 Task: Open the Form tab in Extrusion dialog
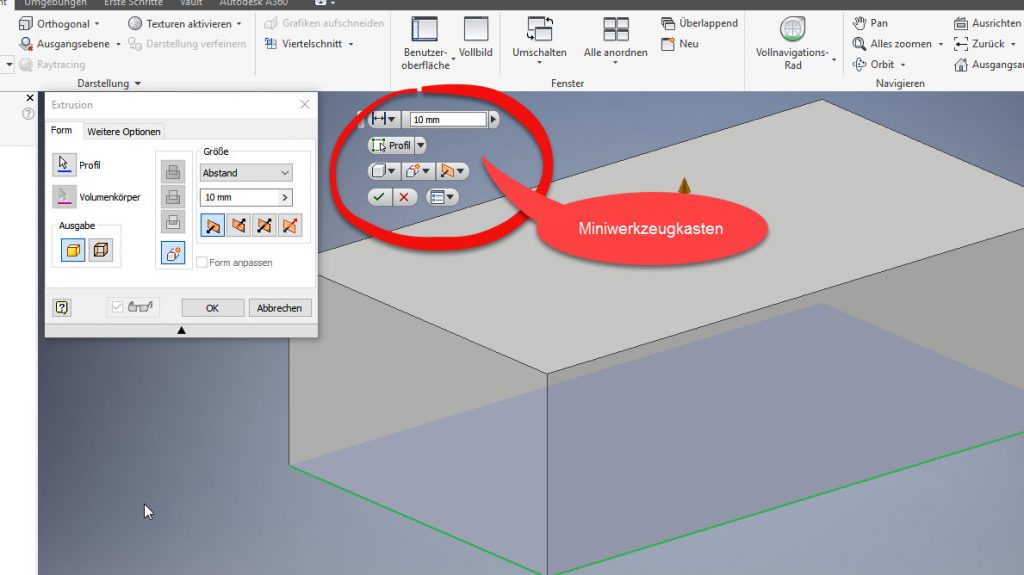[x=62, y=131]
